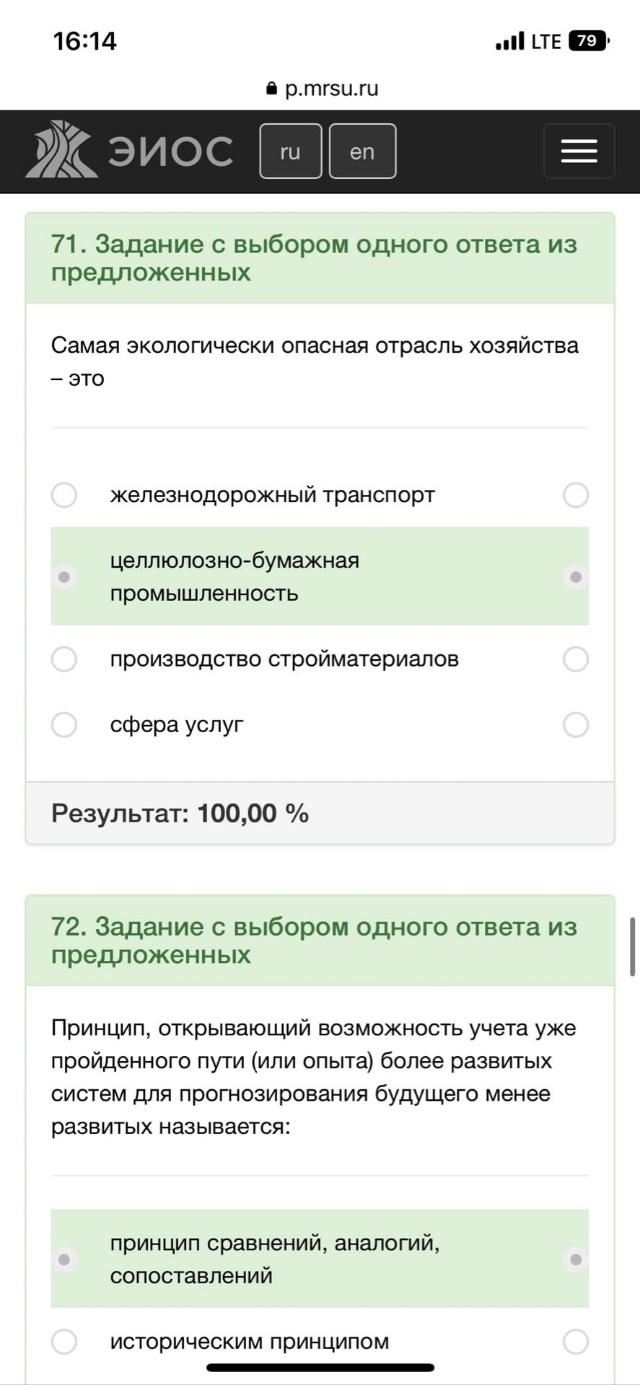Select right radio for железнодорожный транспорт
Image resolution: width=640 pixels, height=1385 pixels.
[576, 495]
